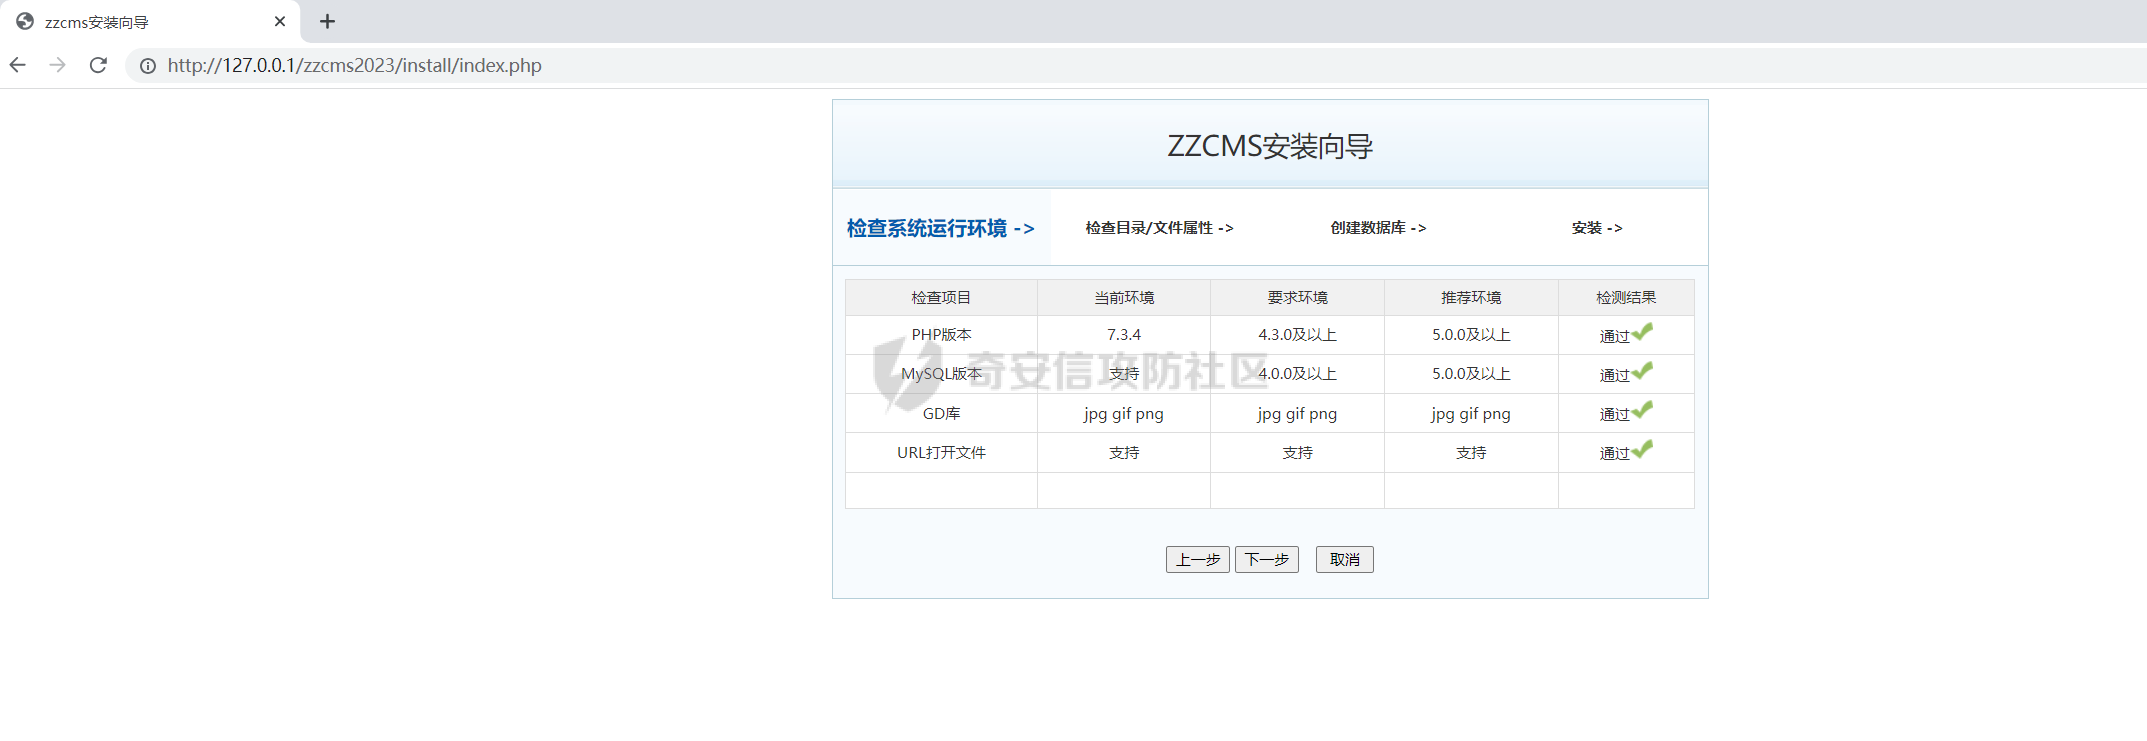Click the green check for URL打开文件
2147x741 pixels.
point(1643,448)
